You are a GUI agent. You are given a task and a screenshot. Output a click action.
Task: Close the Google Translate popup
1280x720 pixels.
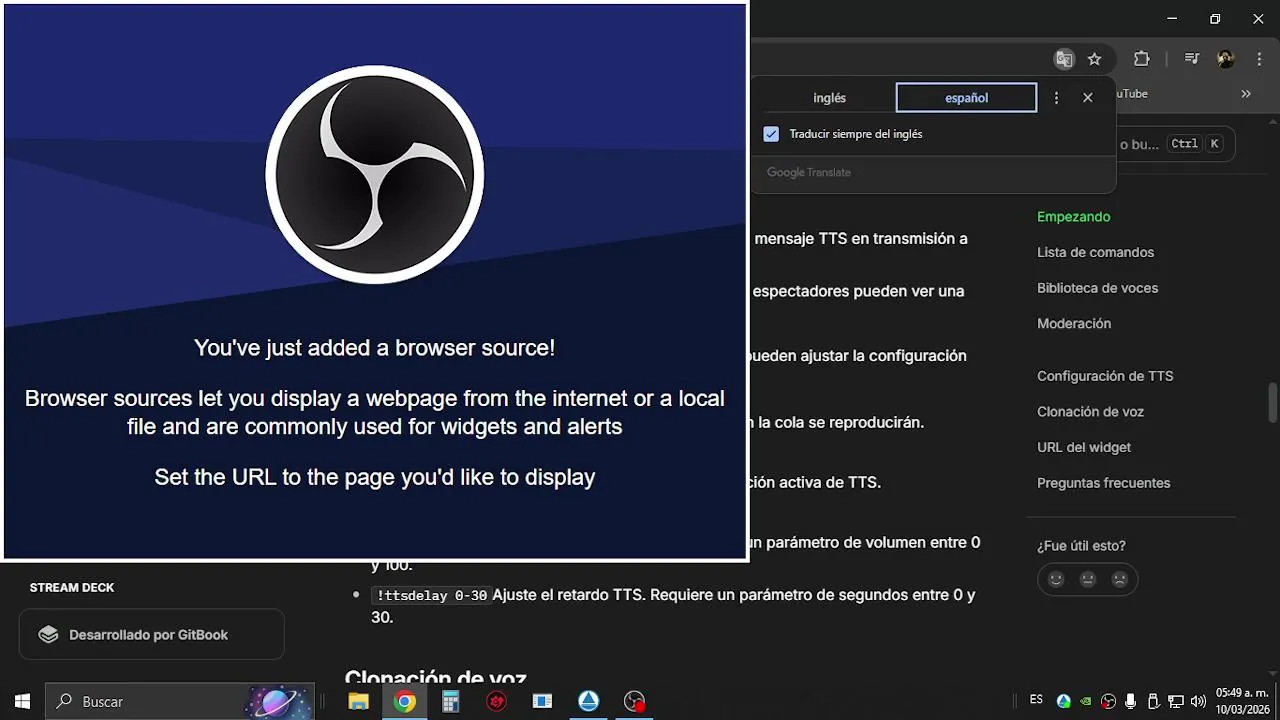[x=1088, y=98]
